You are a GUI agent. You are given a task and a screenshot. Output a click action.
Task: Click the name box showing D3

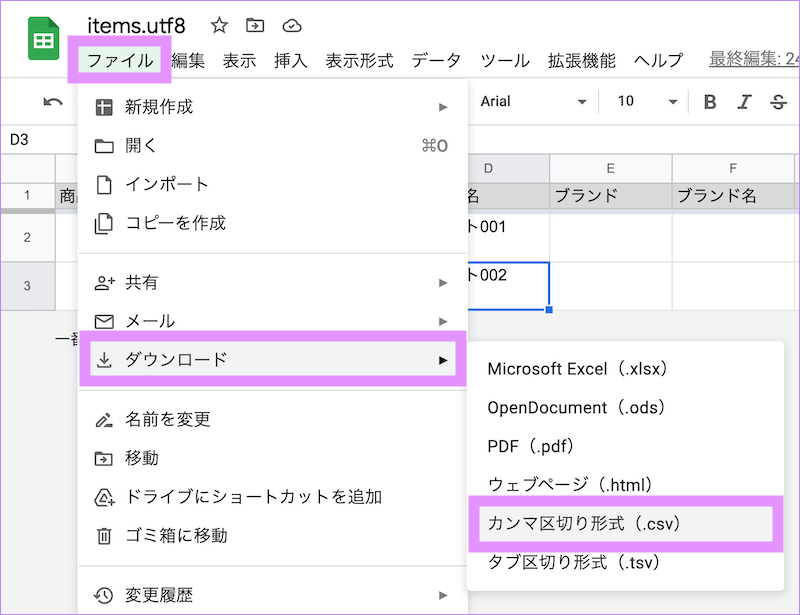click(30, 140)
